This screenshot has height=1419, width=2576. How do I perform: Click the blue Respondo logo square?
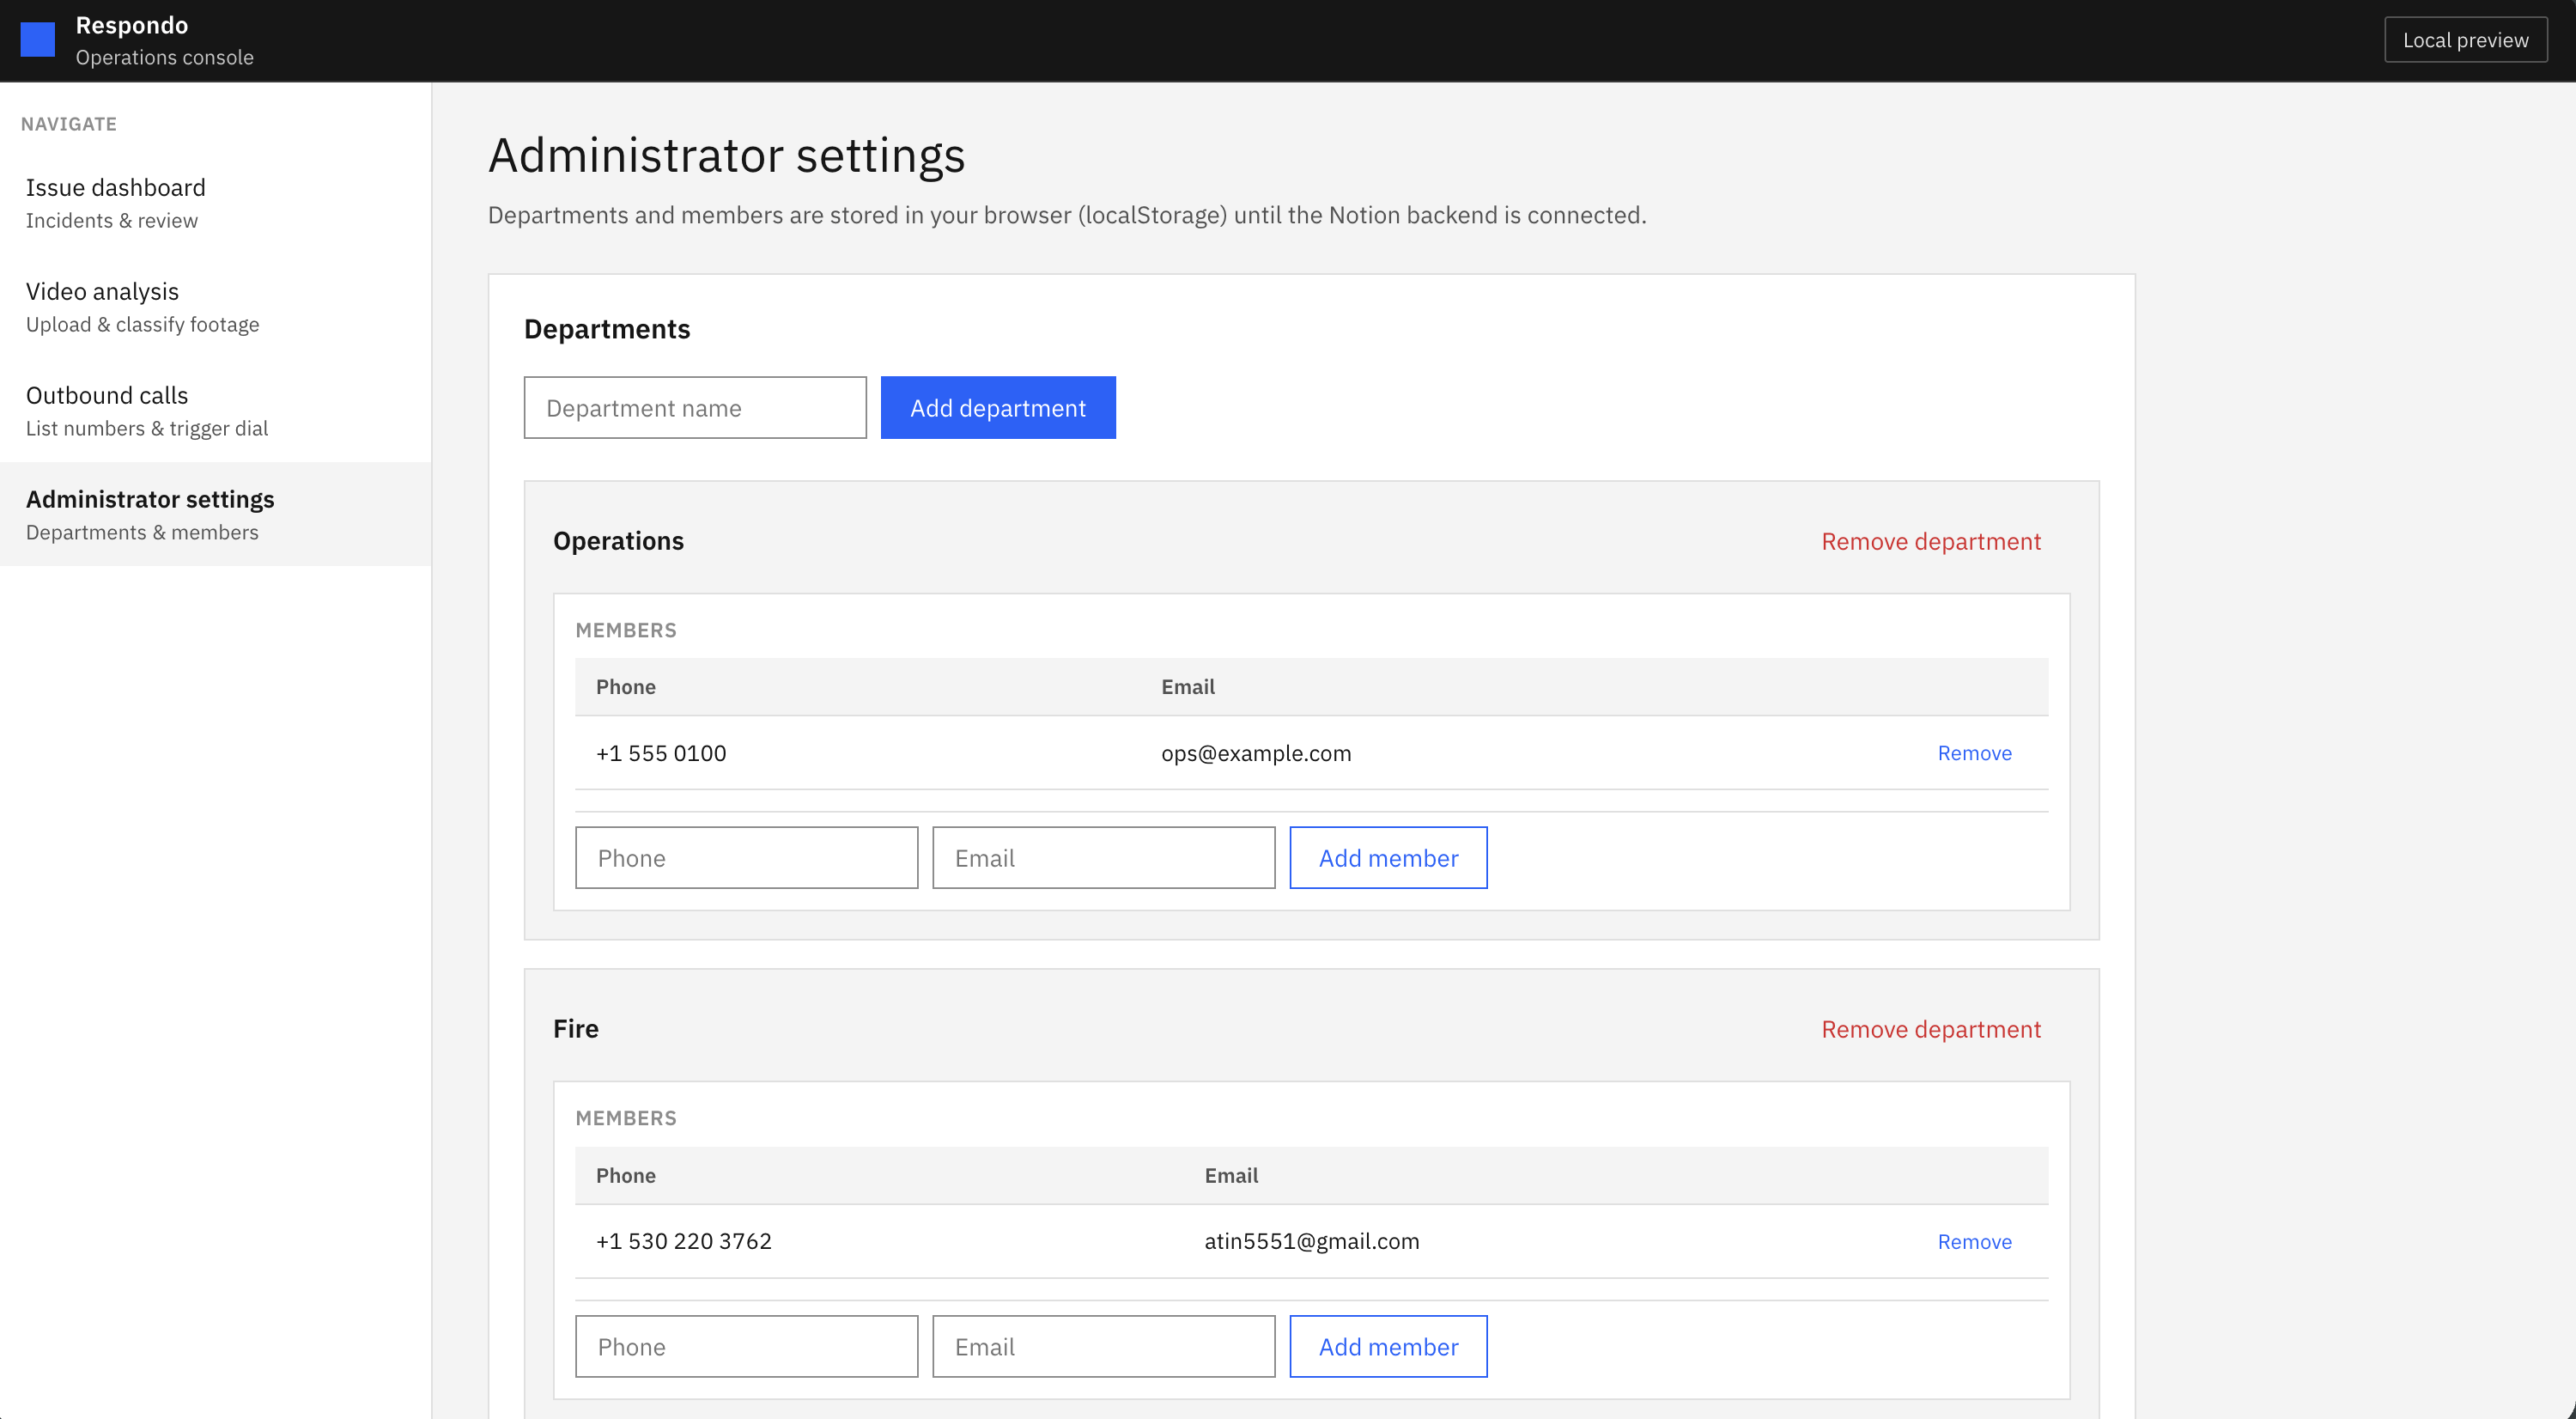tap(38, 40)
